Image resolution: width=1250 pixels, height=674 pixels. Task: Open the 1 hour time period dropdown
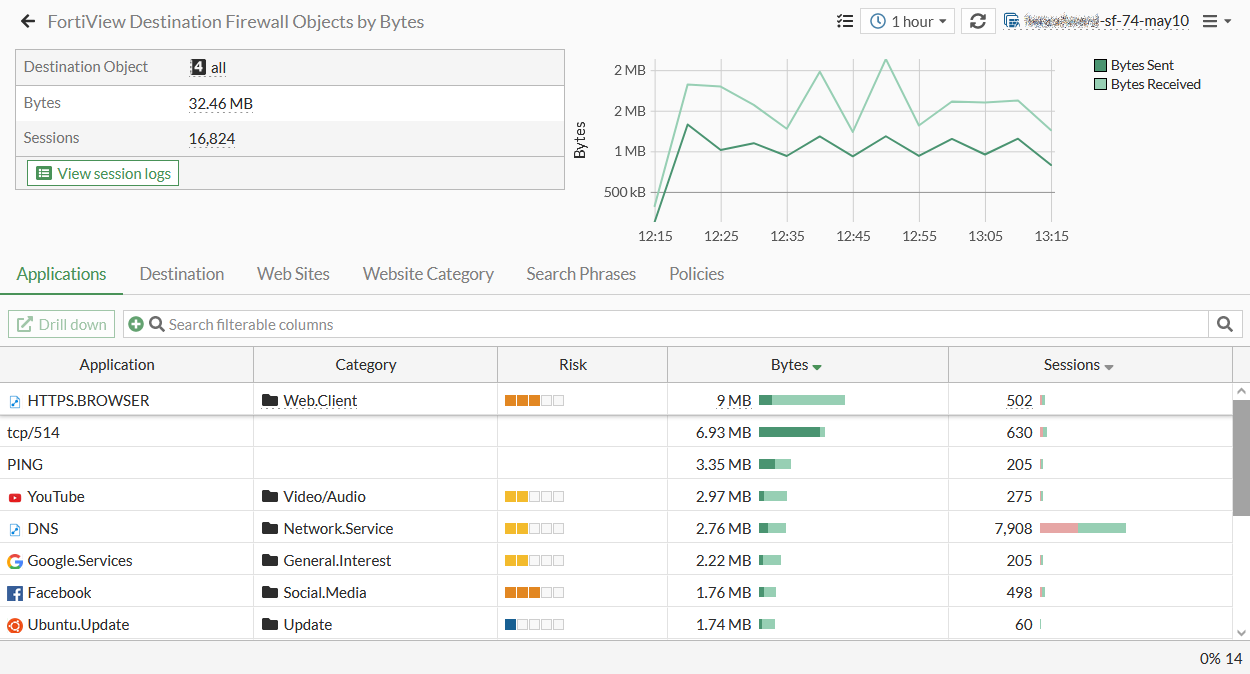point(907,20)
